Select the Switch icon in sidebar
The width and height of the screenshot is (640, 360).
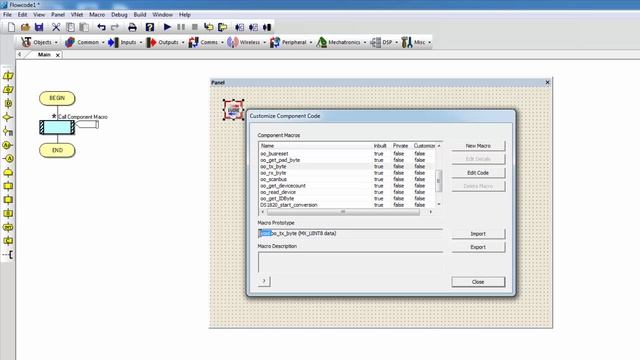pos(8,131)
